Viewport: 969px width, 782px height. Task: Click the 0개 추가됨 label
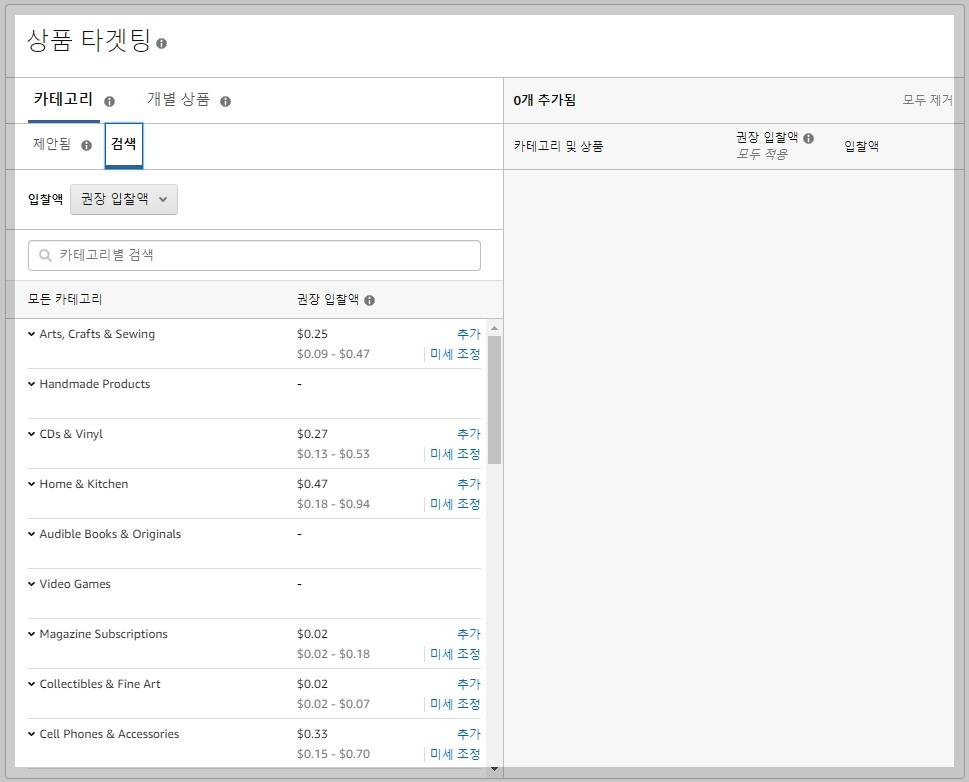coord(544,100)
